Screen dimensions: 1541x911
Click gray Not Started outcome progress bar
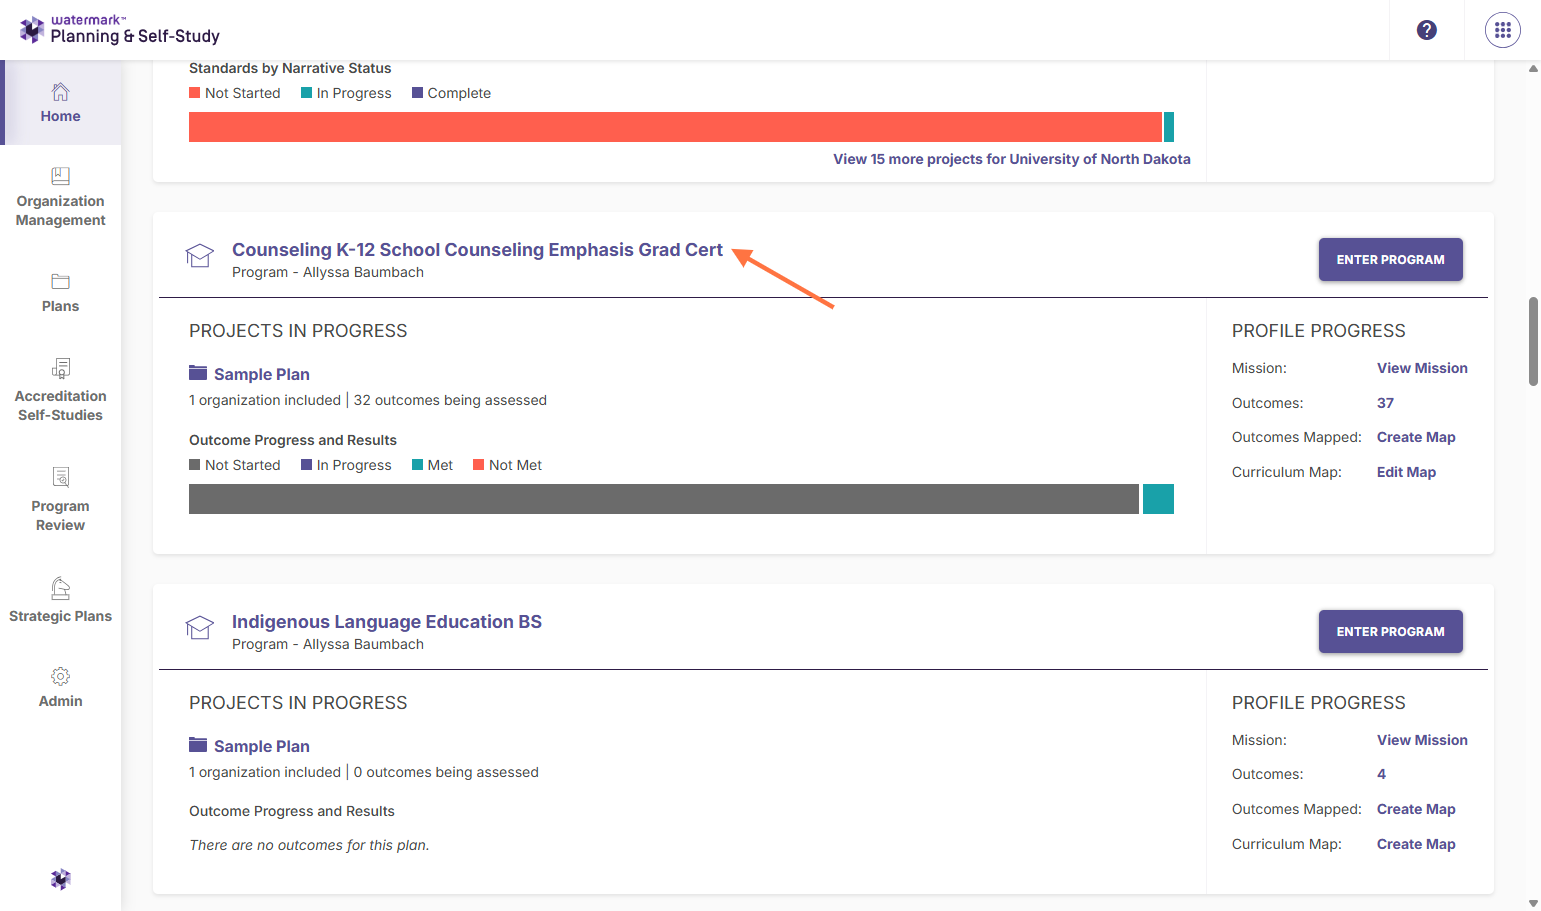[664, 499]
